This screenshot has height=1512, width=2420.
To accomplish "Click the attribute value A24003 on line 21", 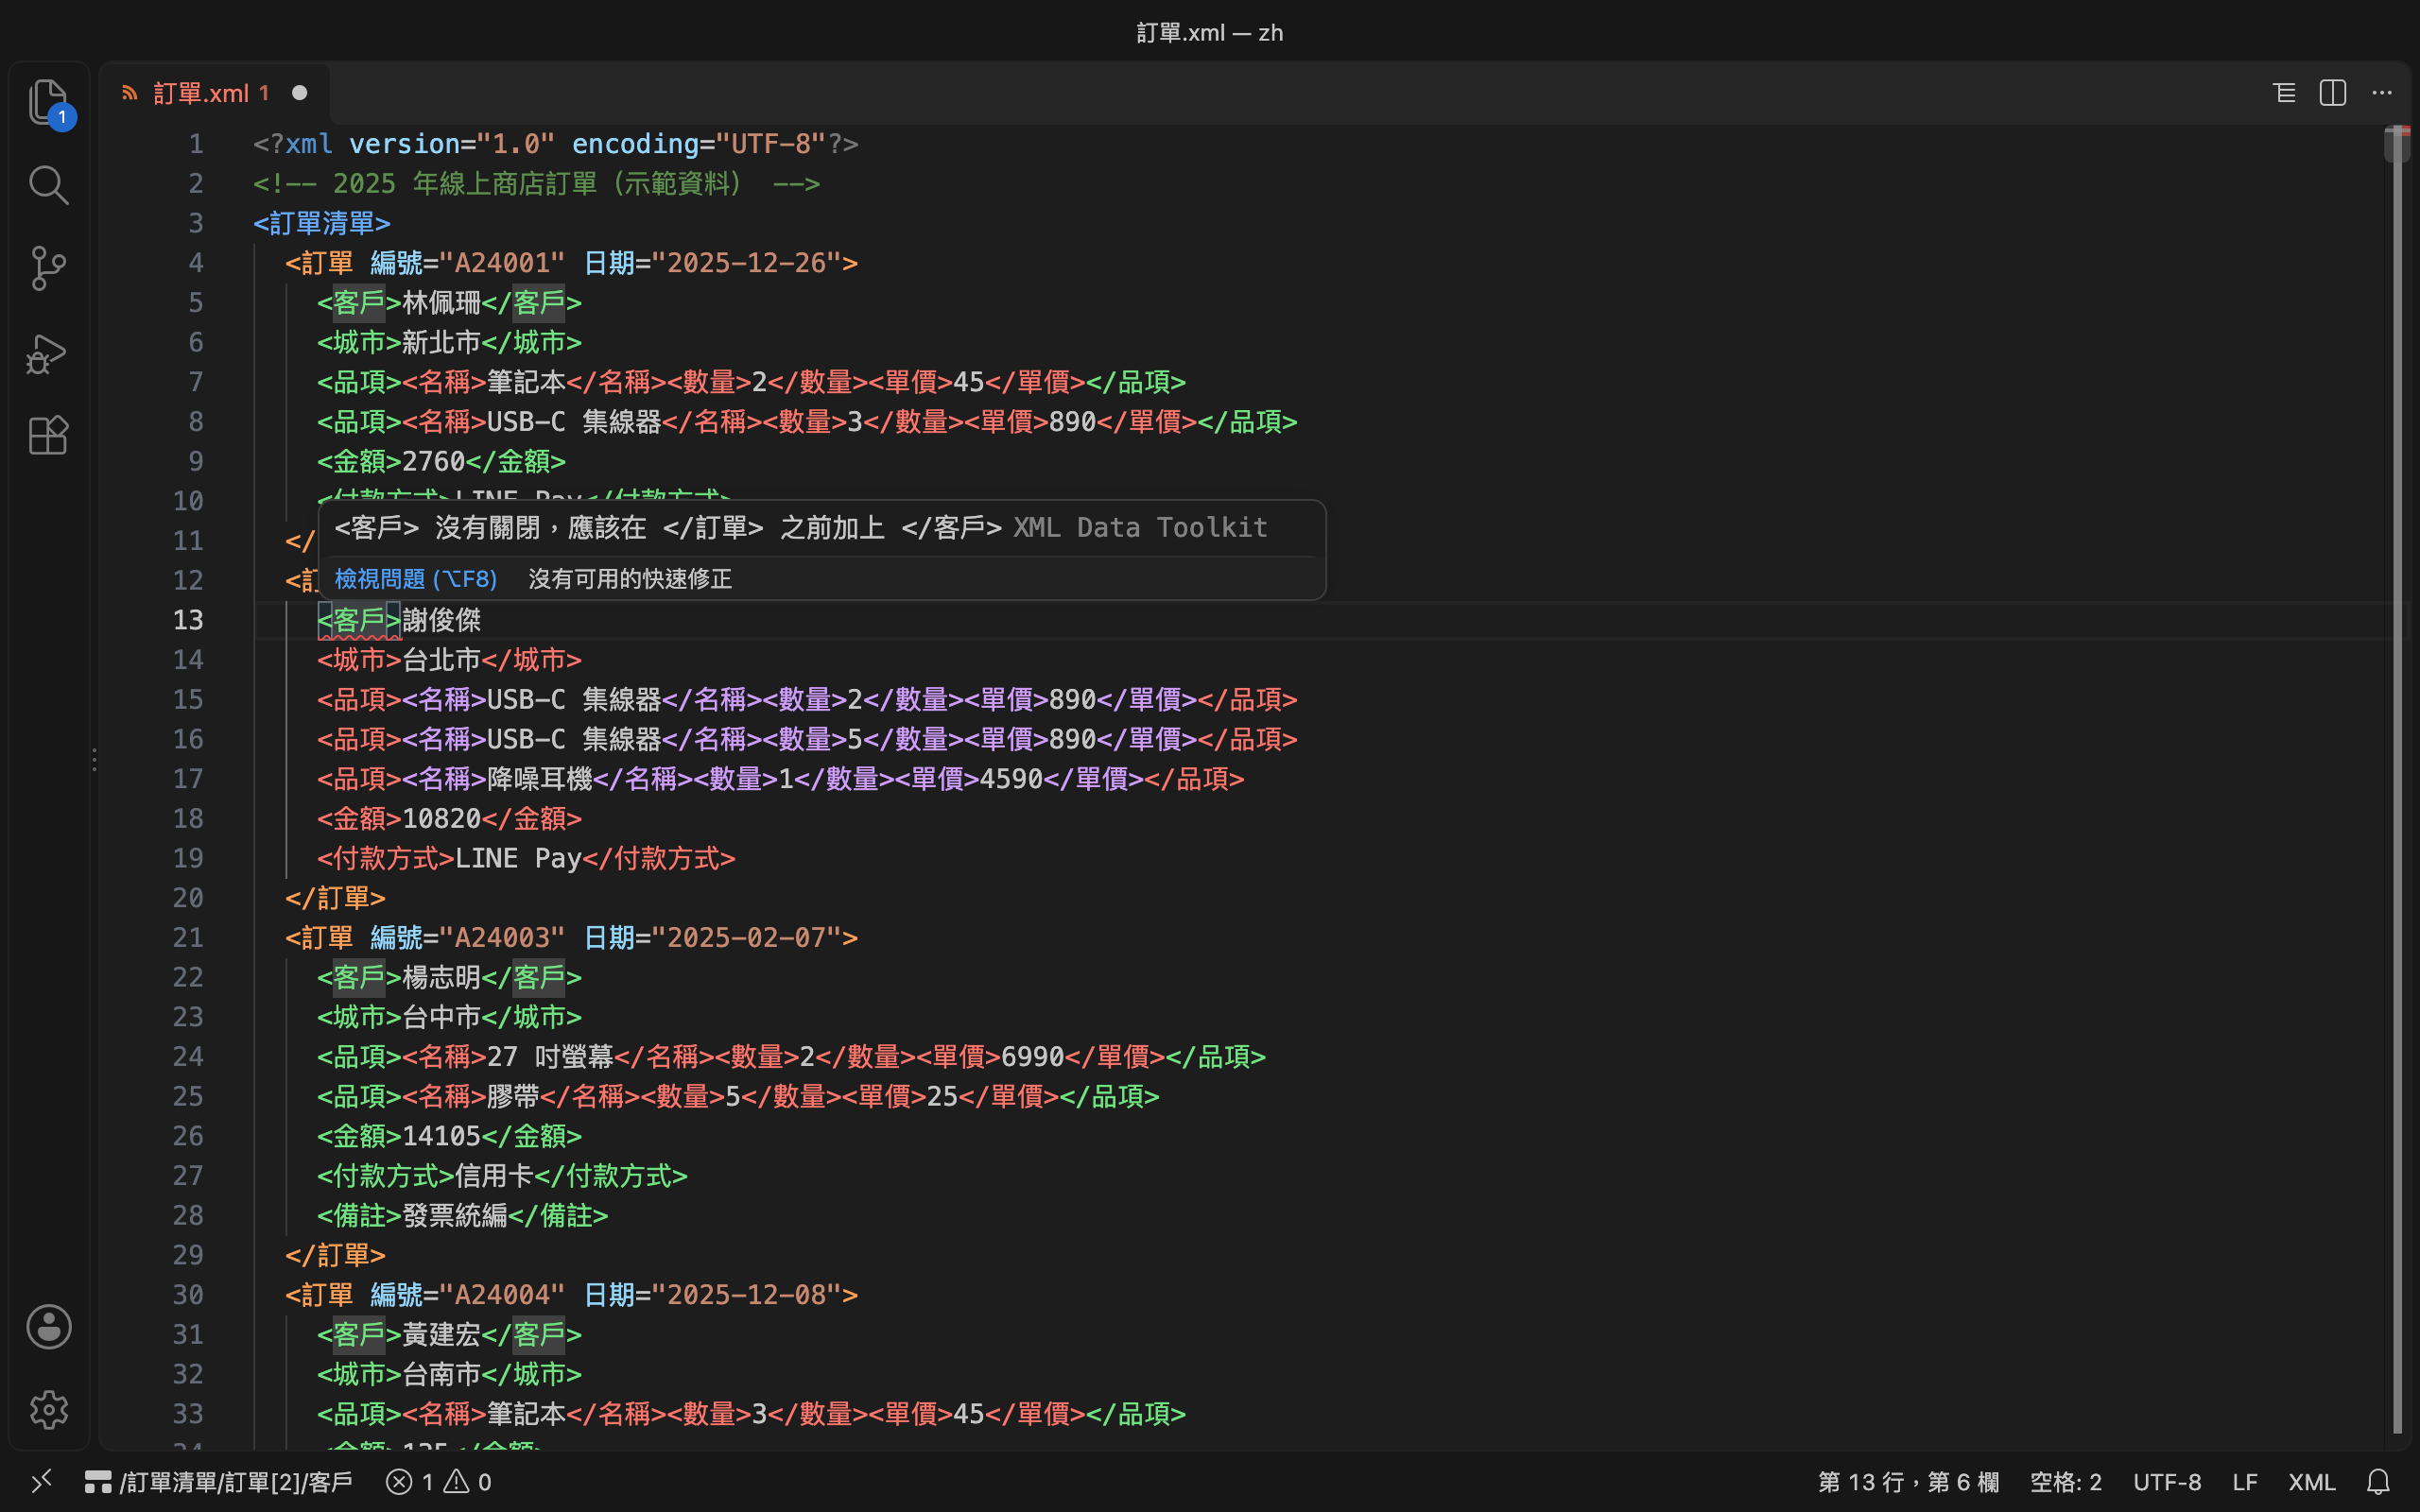I will click(x=502, y=937).
